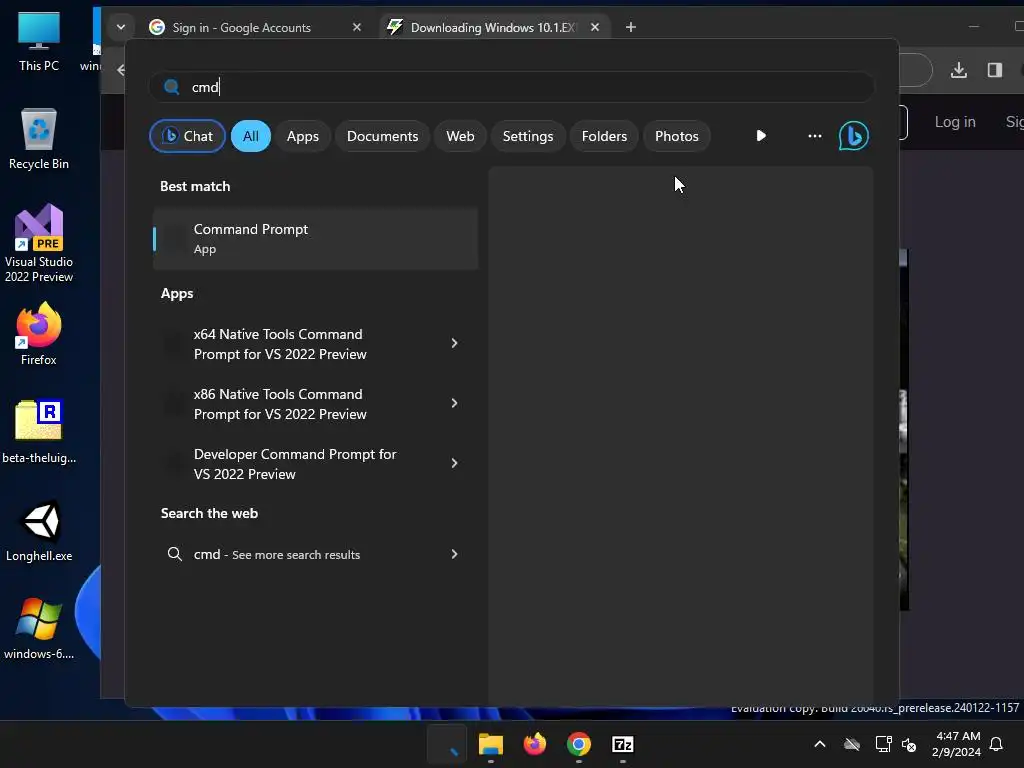Expand x64 Native Tools Command Prompt options
Viewport: 1024px width, 768px height.
(x=455, y=343)
